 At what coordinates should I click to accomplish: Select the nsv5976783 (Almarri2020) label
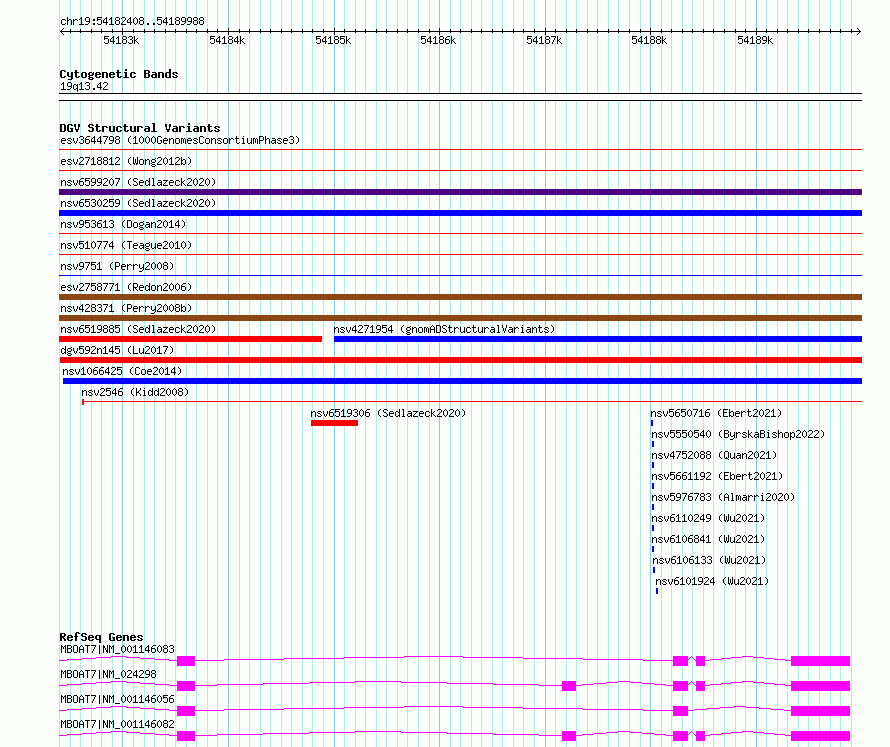point(723,497)
